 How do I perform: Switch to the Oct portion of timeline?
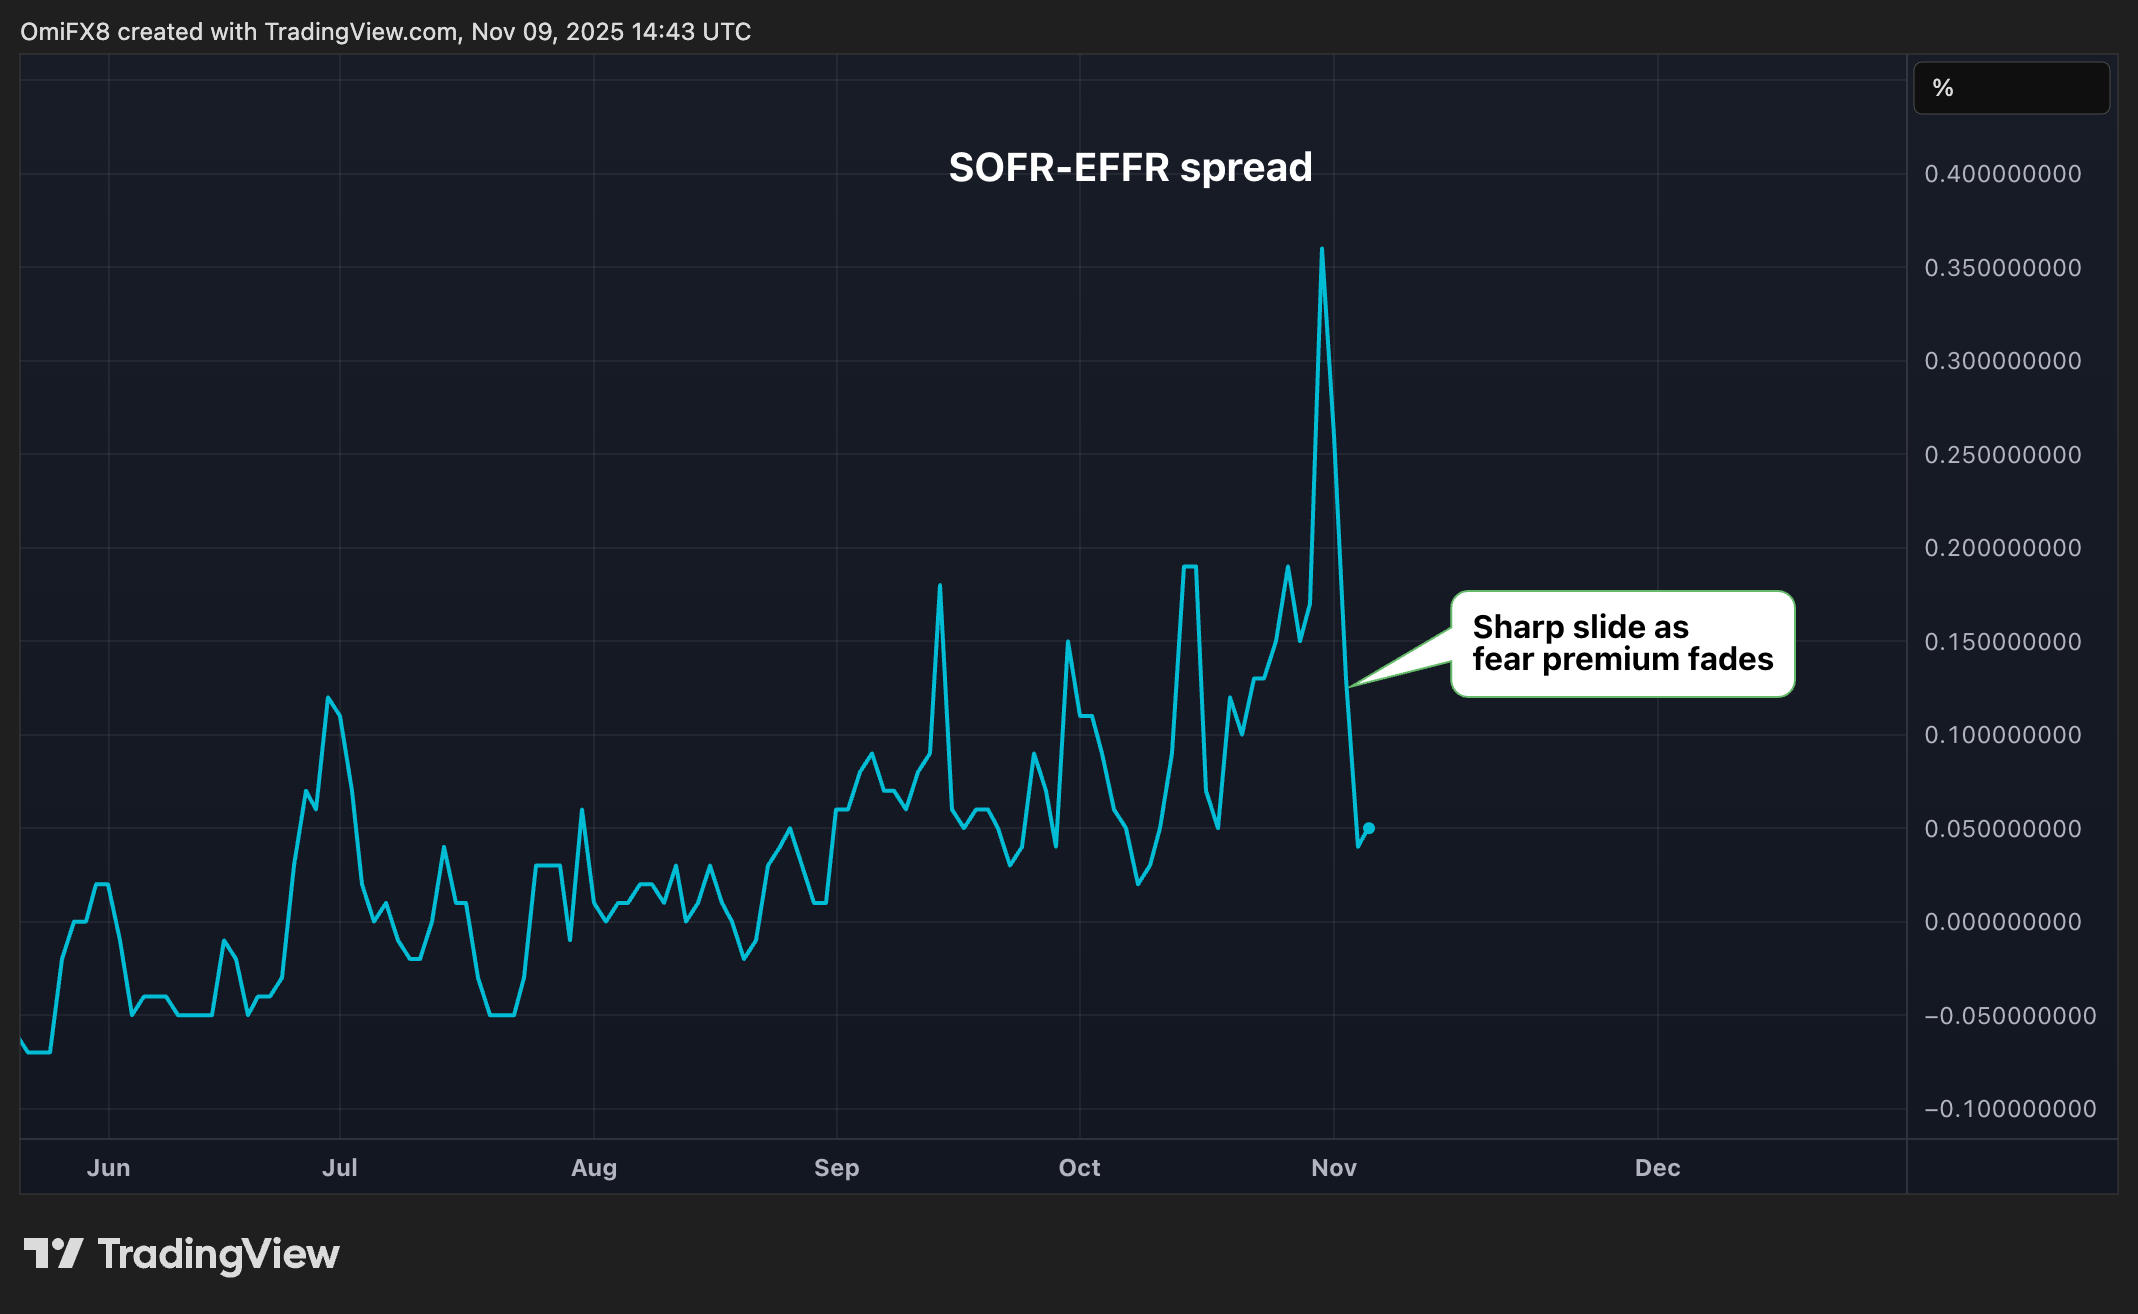coord(1079,1167)
